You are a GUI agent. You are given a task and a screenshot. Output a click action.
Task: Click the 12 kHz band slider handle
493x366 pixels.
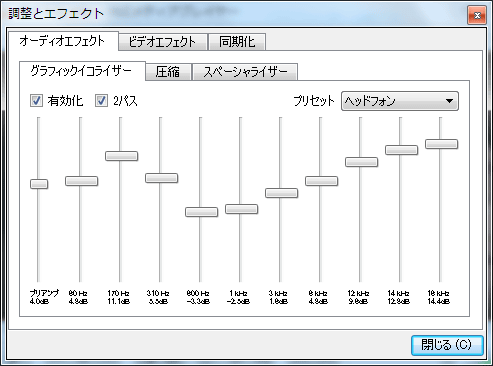[361, 162]
